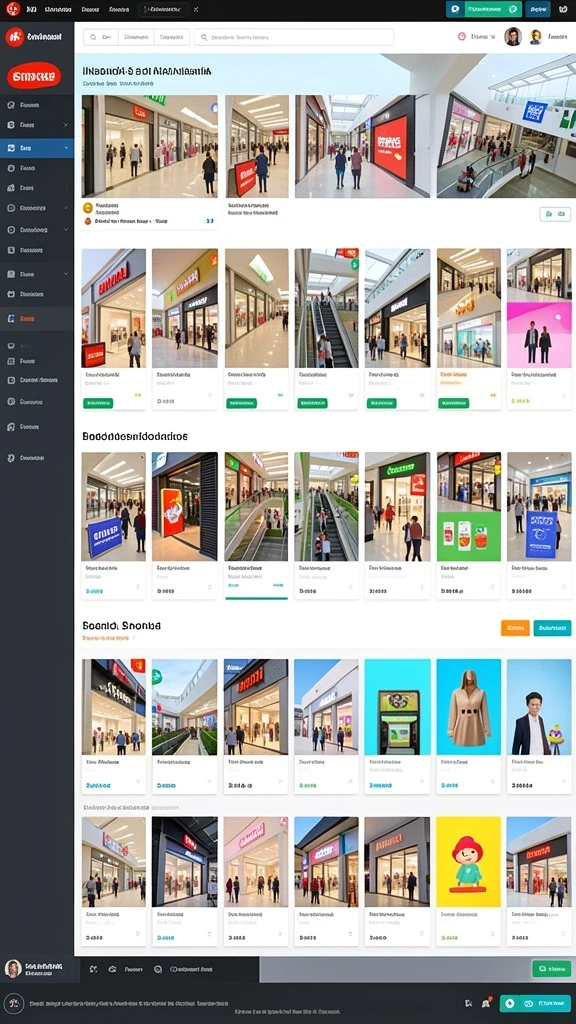This screenshot has width=576, height=1024.
Task: Click inside the wide search field in the header
Action: point(294,37)
